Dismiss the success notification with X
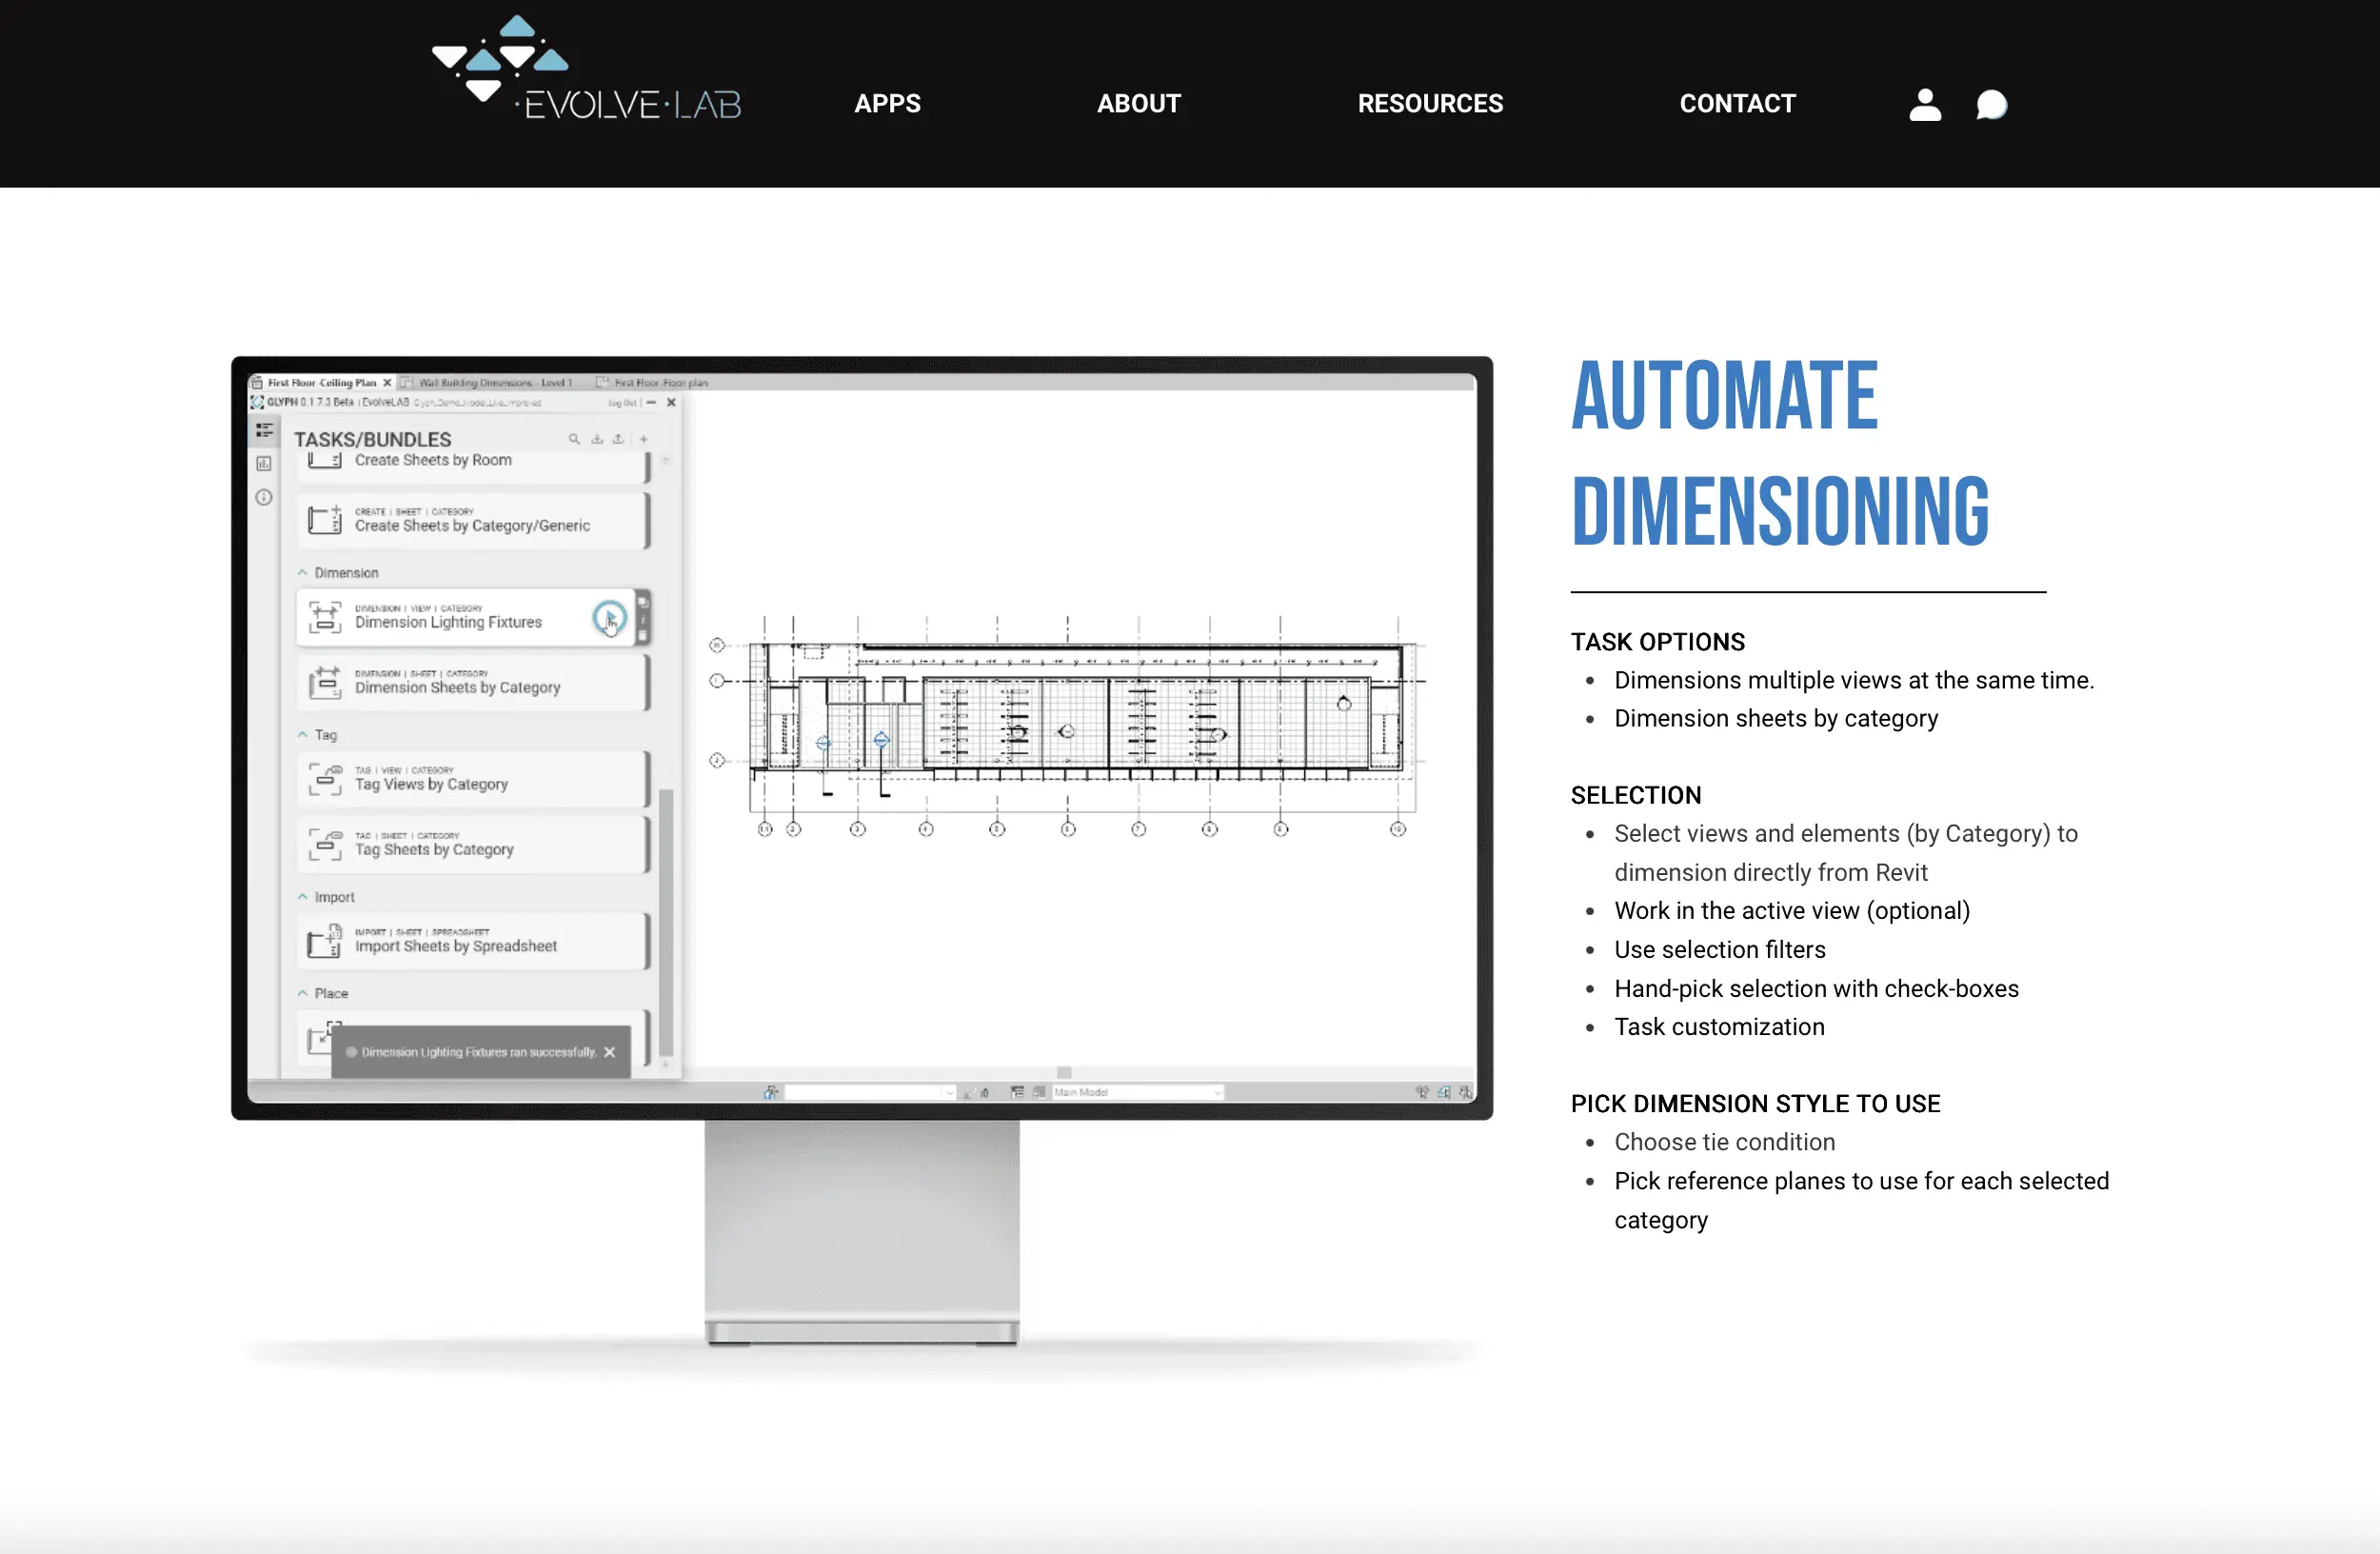The image size is (2380, 1554). (x=610, y=1052)
